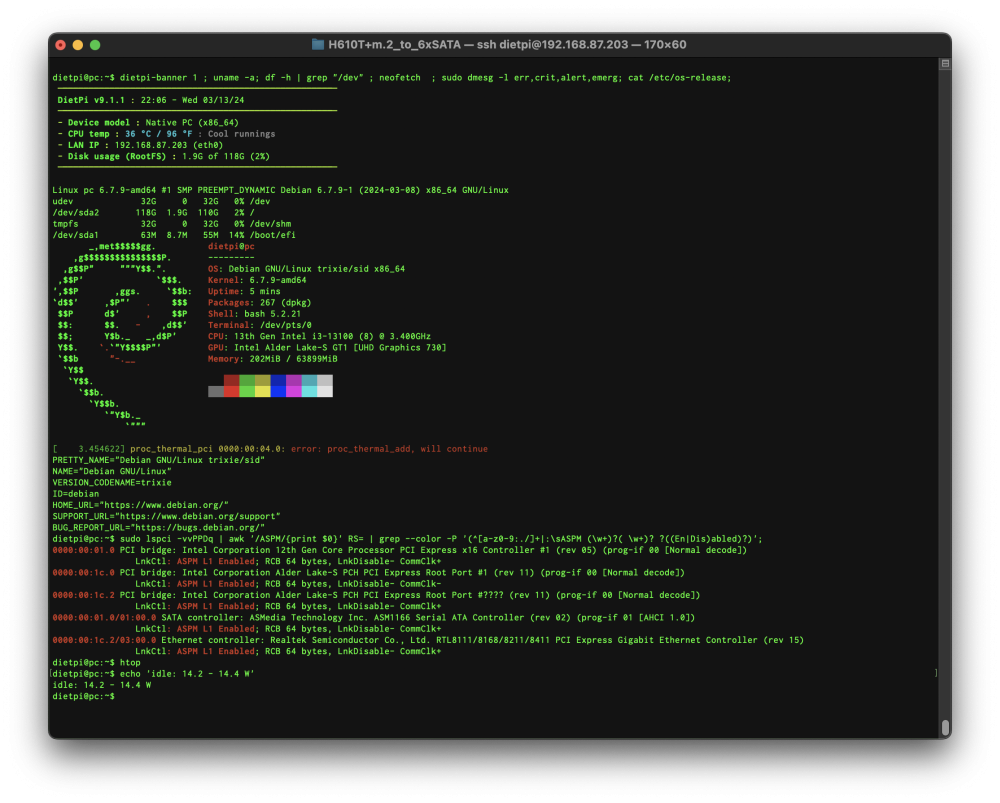Image resolution: width=1000 pixels, height=803 pixels.
Task: Click the window title 'H610T+m.2_to_6xSATA'
Action: tap(394, 45)
